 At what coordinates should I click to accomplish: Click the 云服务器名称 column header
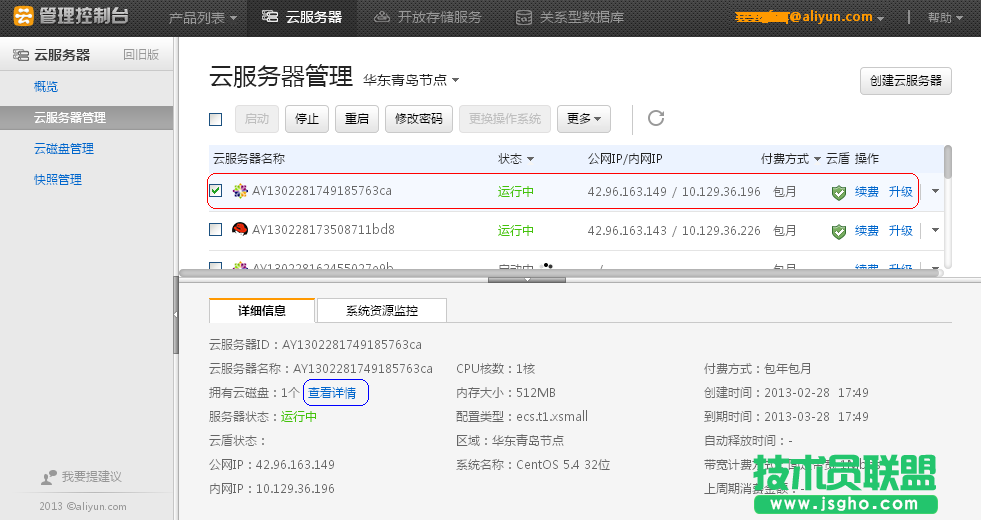tap(249, 159)
